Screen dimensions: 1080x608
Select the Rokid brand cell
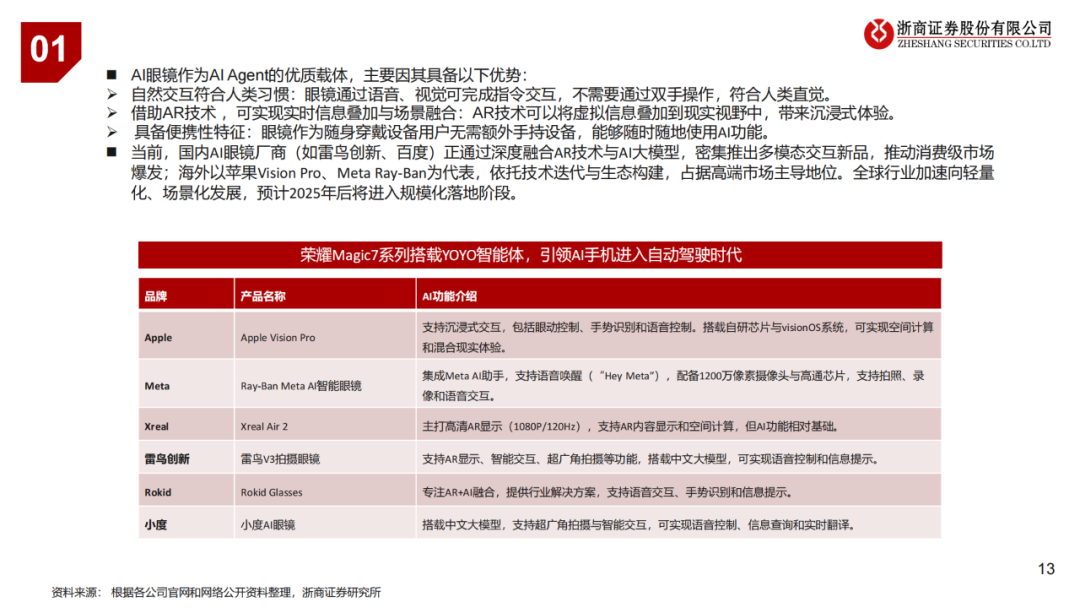[186, 492]
